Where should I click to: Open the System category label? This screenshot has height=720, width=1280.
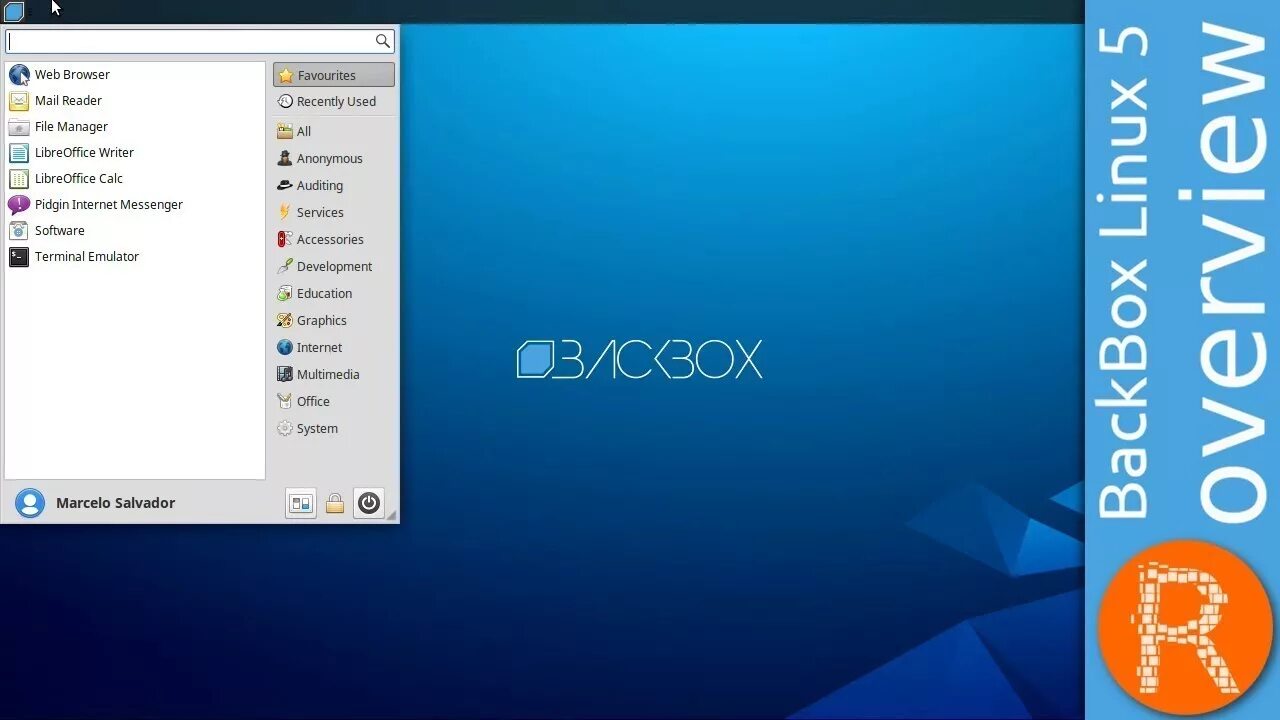[317, 429]
